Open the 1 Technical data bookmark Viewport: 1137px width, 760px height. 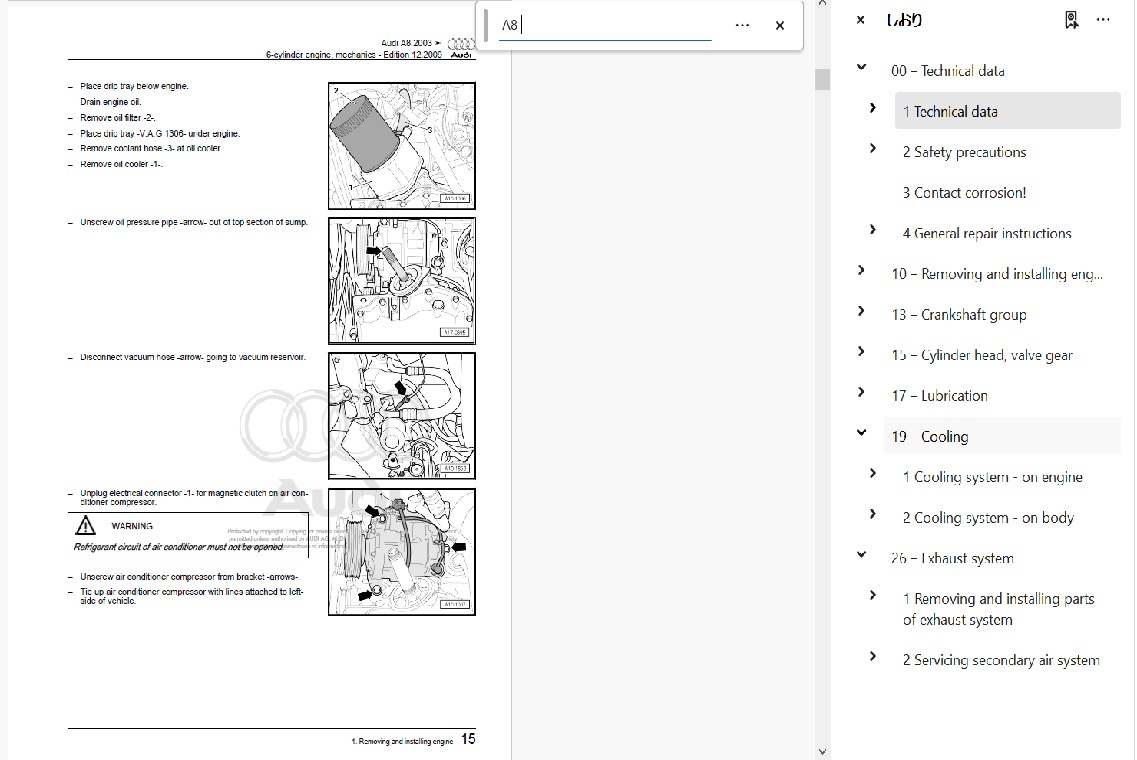click(1007, 111)
